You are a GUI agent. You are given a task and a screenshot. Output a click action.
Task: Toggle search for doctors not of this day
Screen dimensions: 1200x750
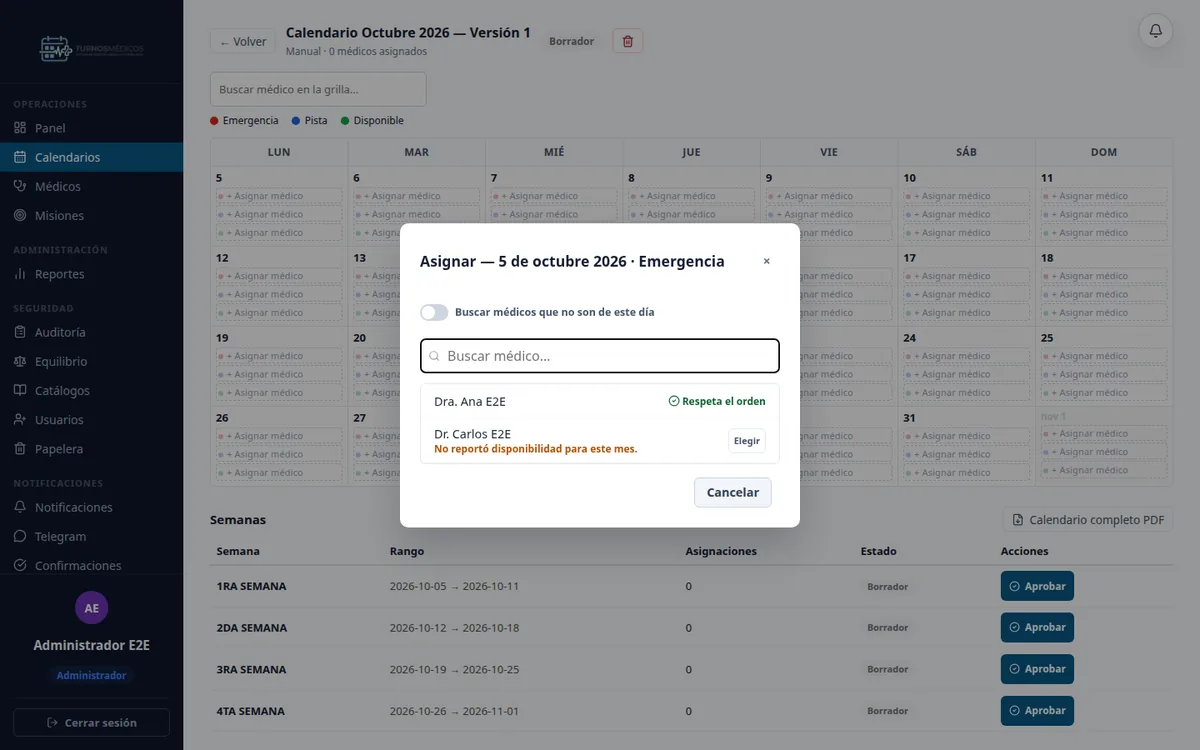point(434,312)
